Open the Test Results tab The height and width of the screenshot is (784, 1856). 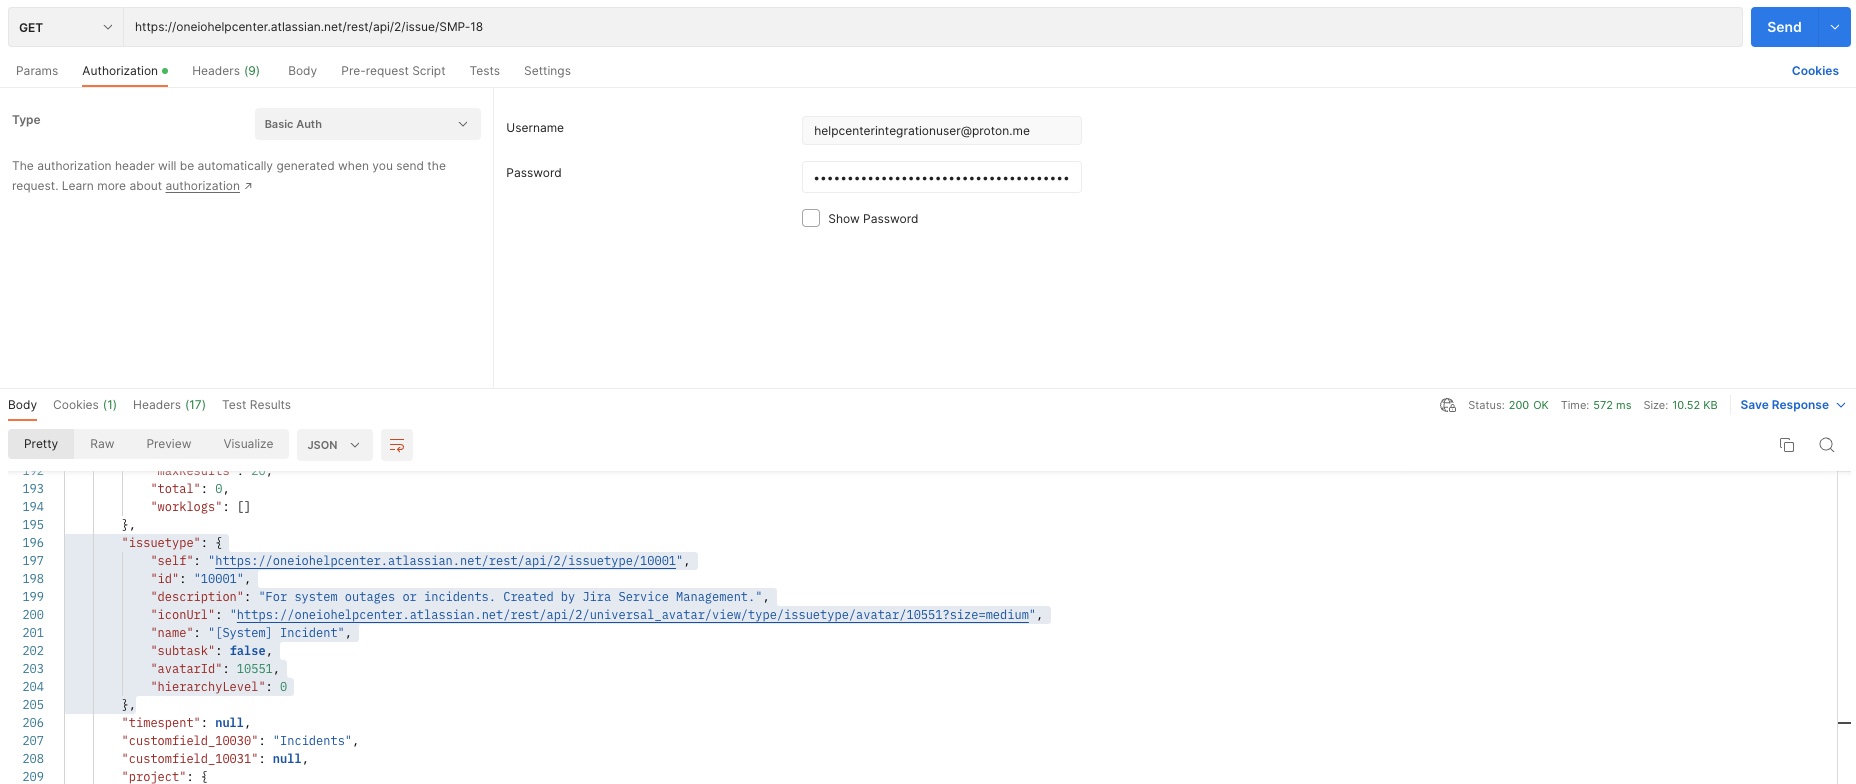click(x=256, y=405)
